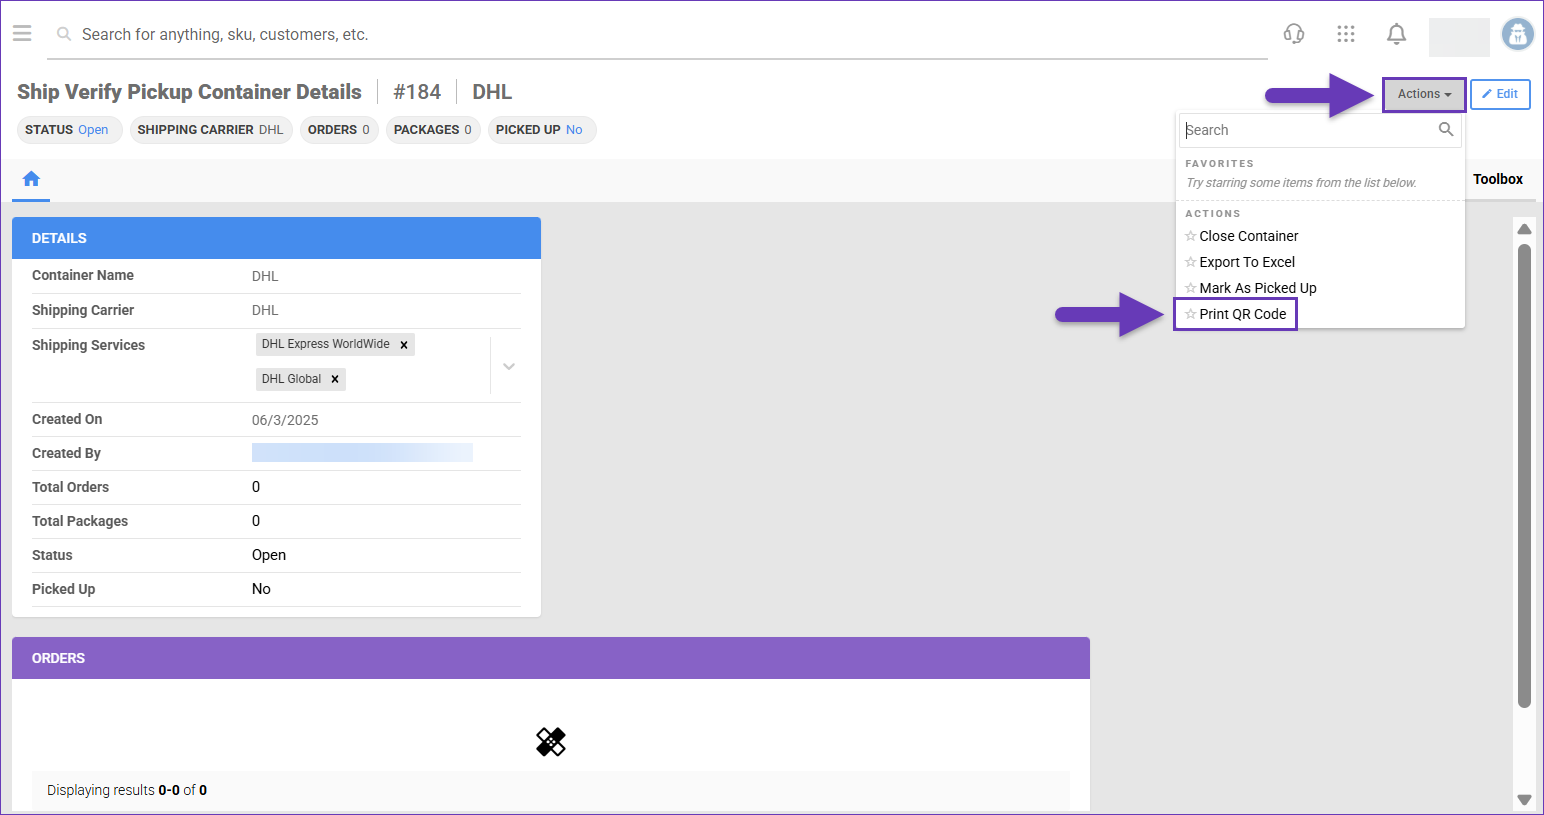
Task: Star the Mark As Picked Up action
Action: click(x=1191, y=288)
